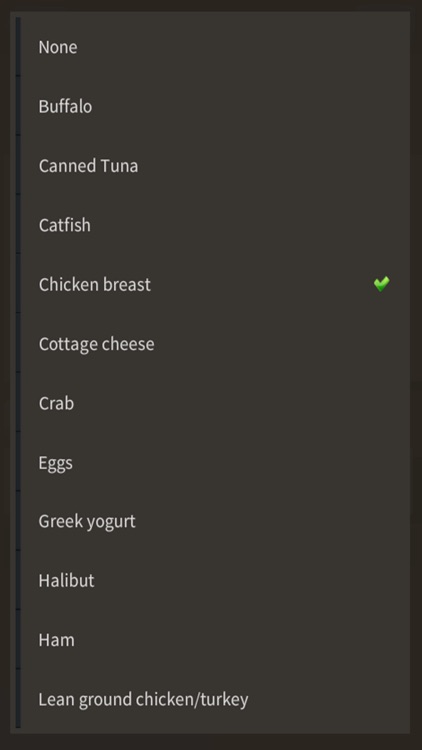
Task: Tap the word yogurt in Greek yogurt
Action: point(111,522)
